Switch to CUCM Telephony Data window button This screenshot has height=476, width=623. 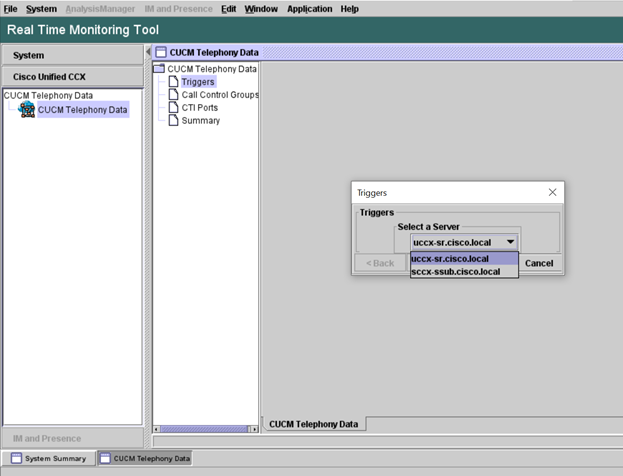145,458
